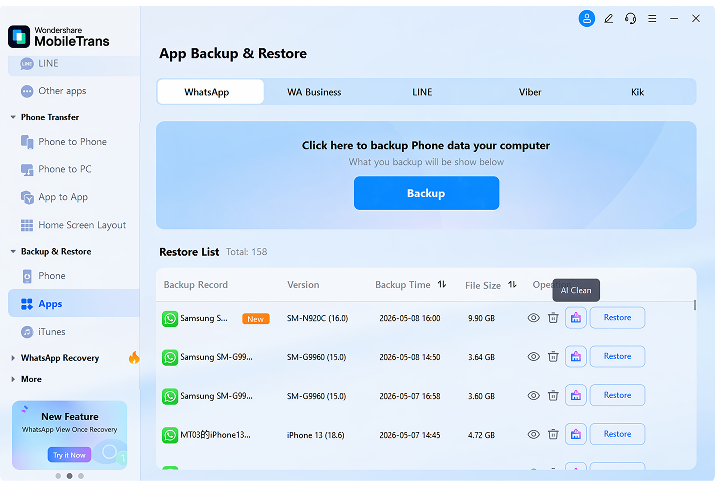Sort the list by Backup Time
This screenshot has height=486, width=715.
click(x=442, y=284)
